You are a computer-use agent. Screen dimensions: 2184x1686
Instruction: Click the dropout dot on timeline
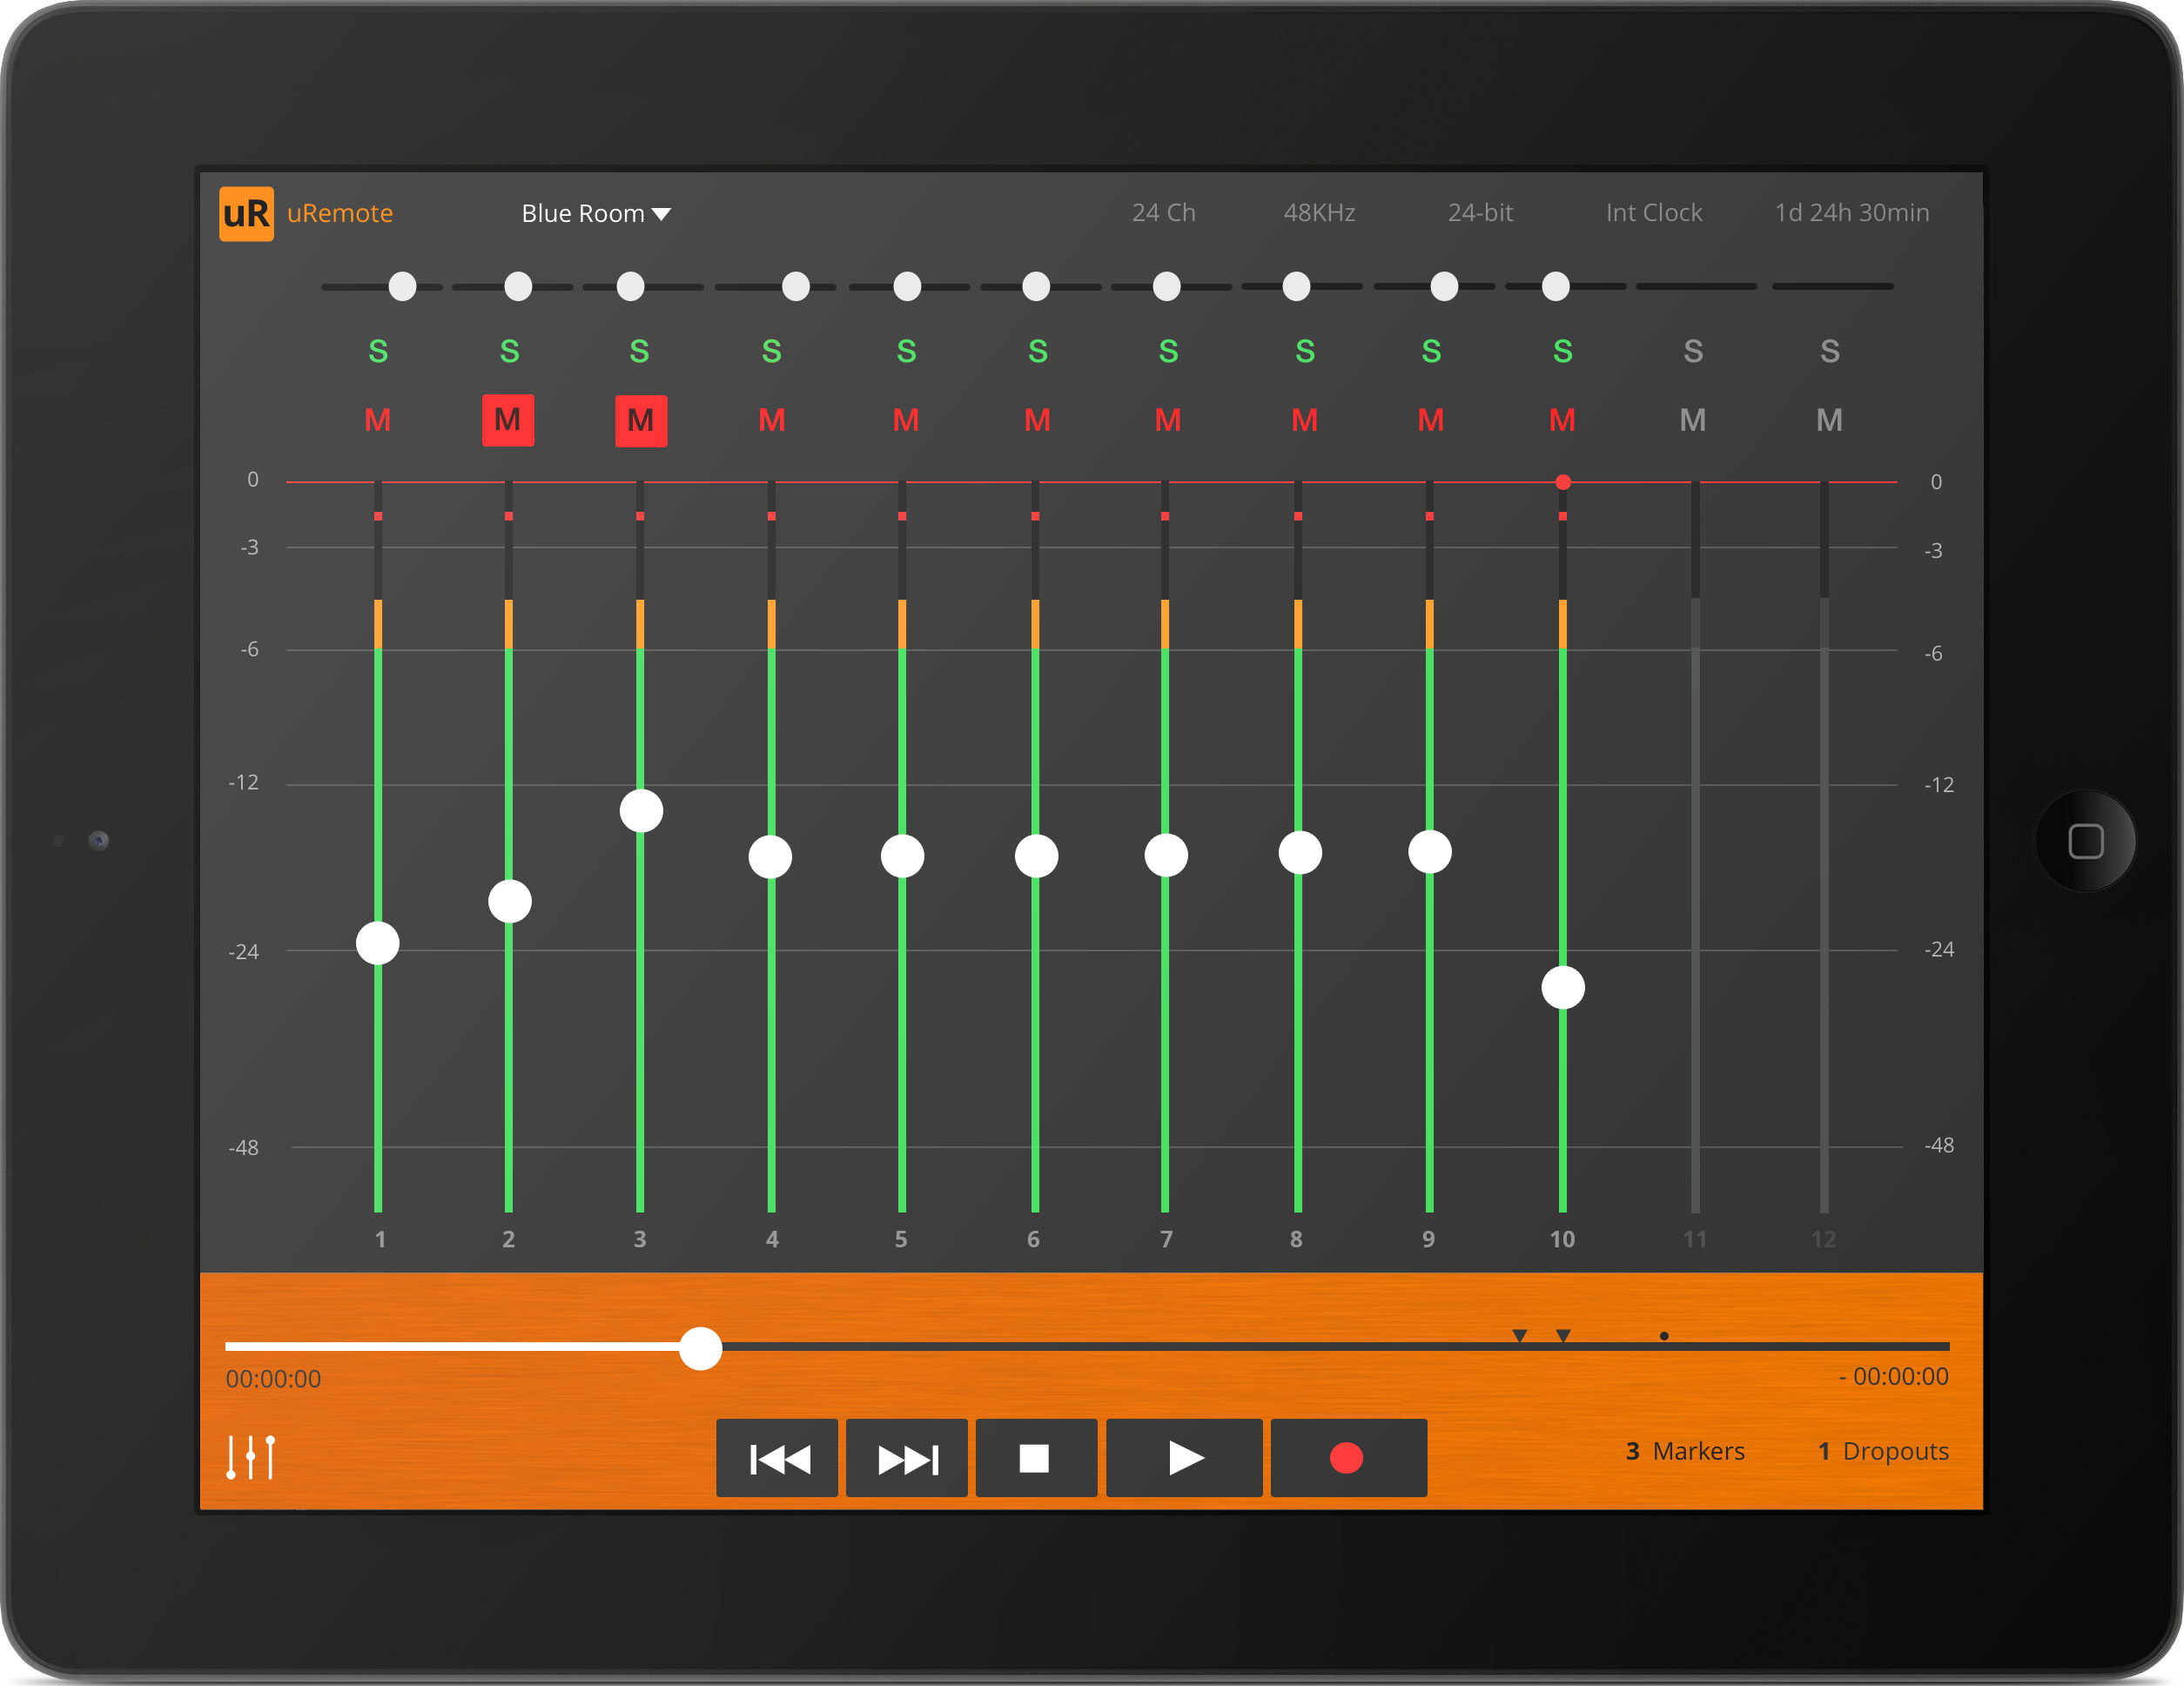point(1664,1336)
